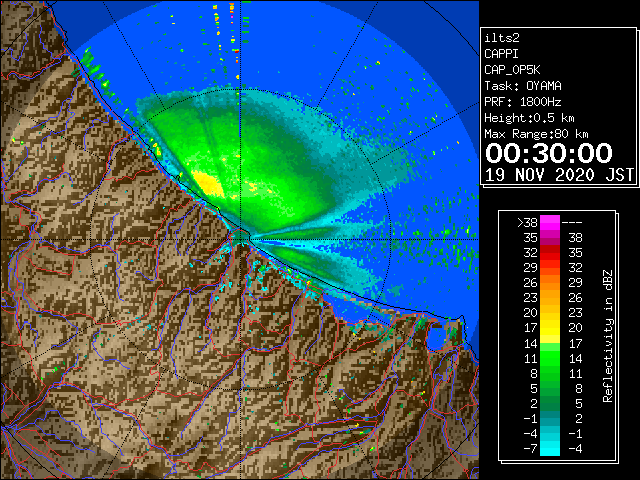The image size is (640, 480).
Task: Pick the orange 26–29 dBZ swatch
Action: [550, 283]
